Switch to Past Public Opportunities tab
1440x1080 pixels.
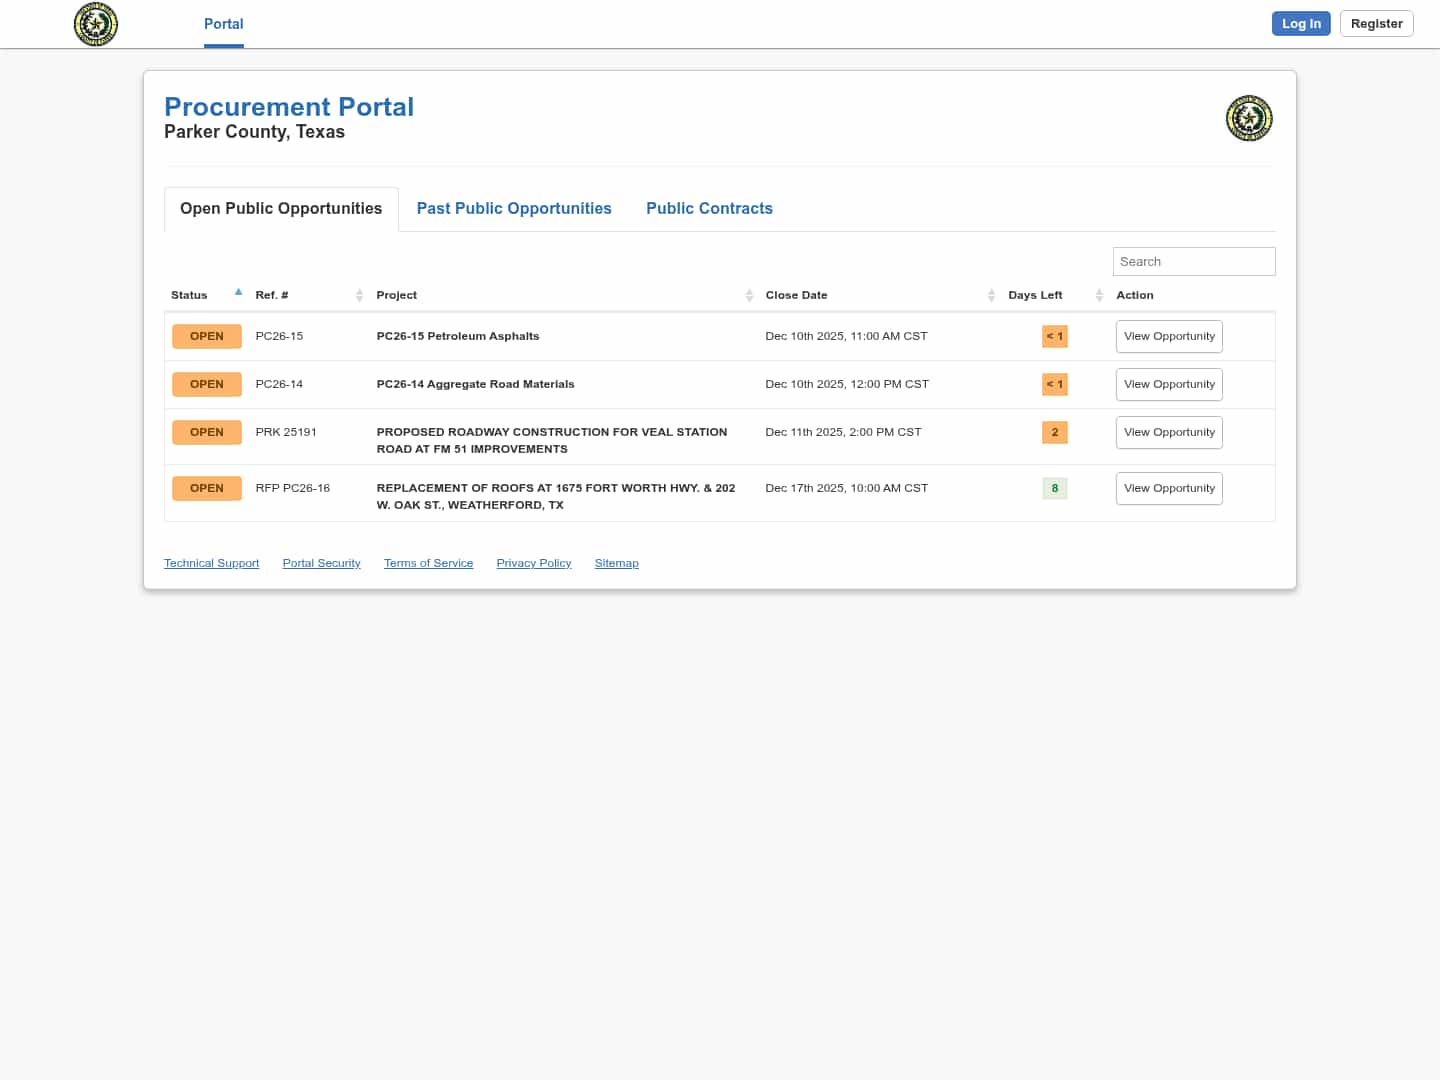tap(514, 208)
